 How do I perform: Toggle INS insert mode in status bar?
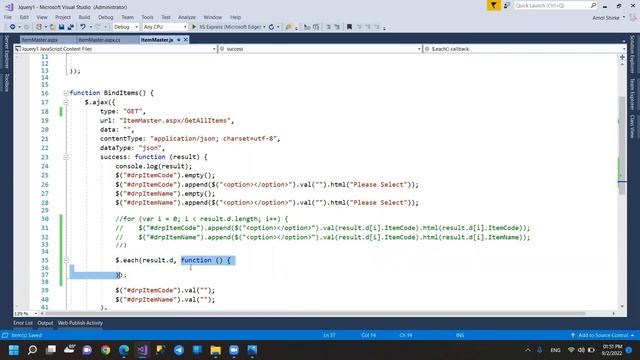pos(460,335)
